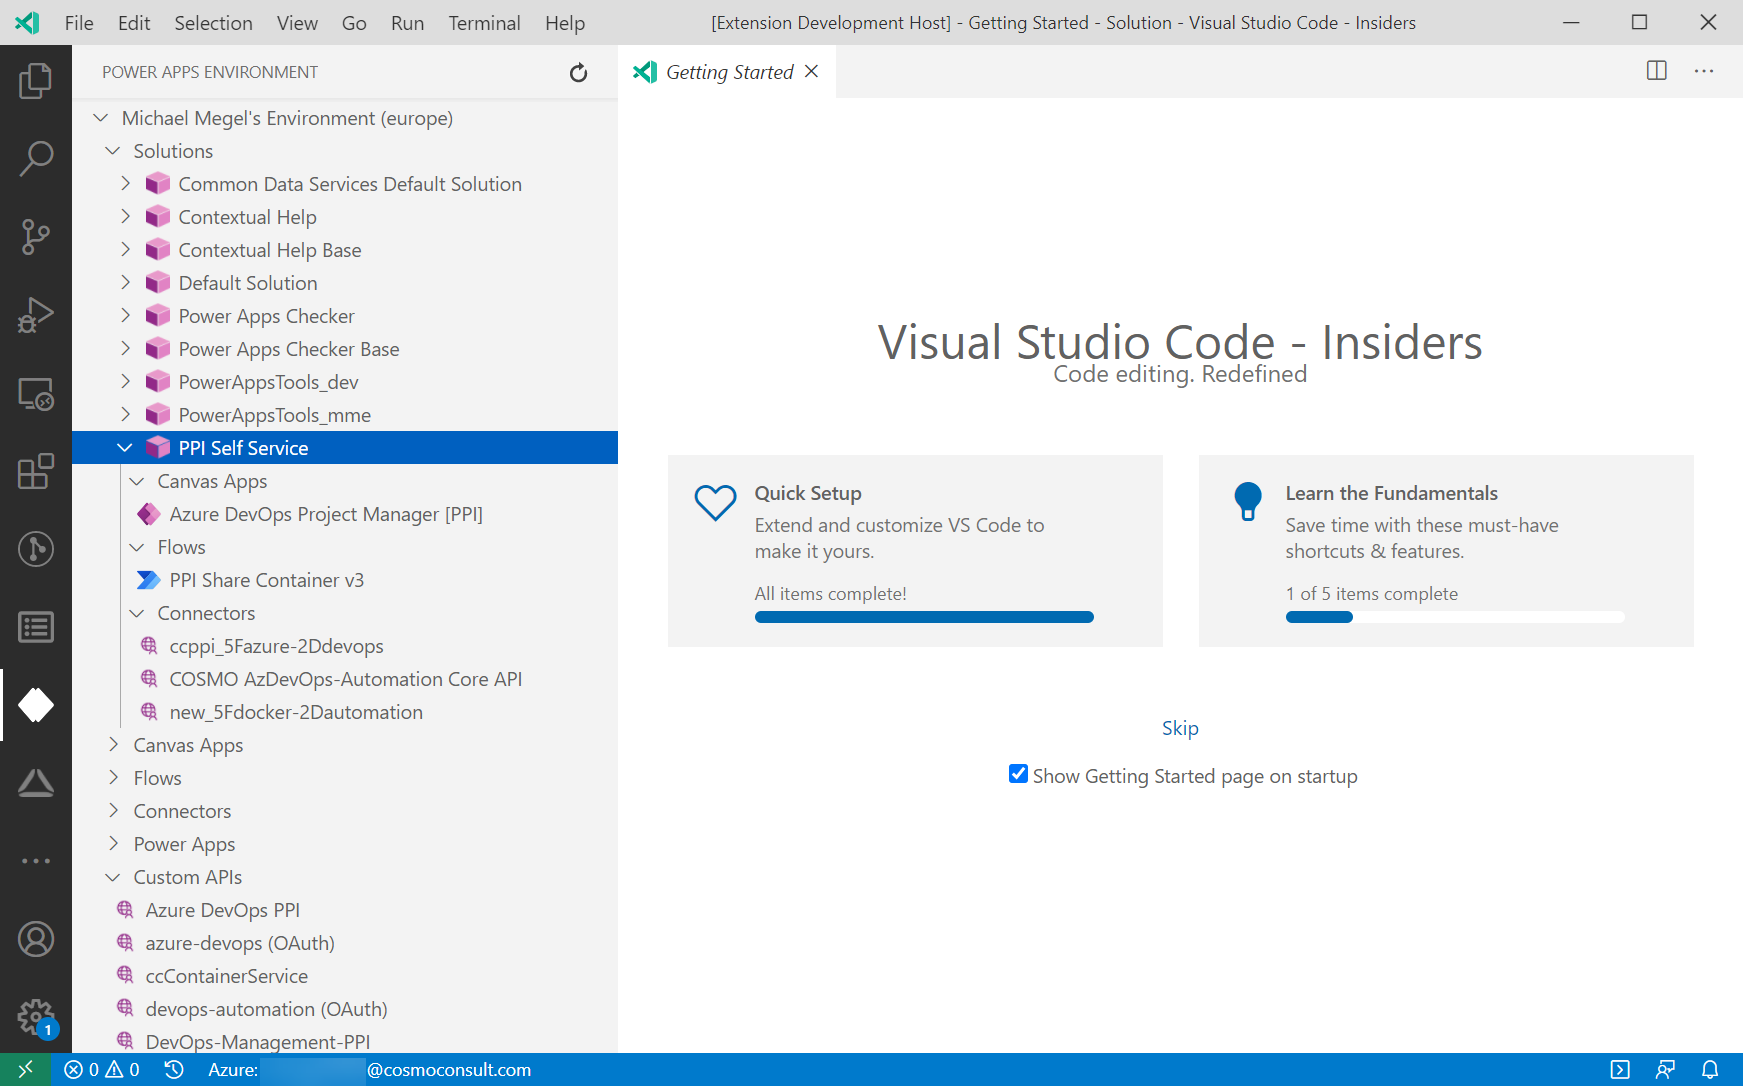Select the PowerAppsTools_mme solution
This screenshot has height=1086, width=1743.
(345, 415)
